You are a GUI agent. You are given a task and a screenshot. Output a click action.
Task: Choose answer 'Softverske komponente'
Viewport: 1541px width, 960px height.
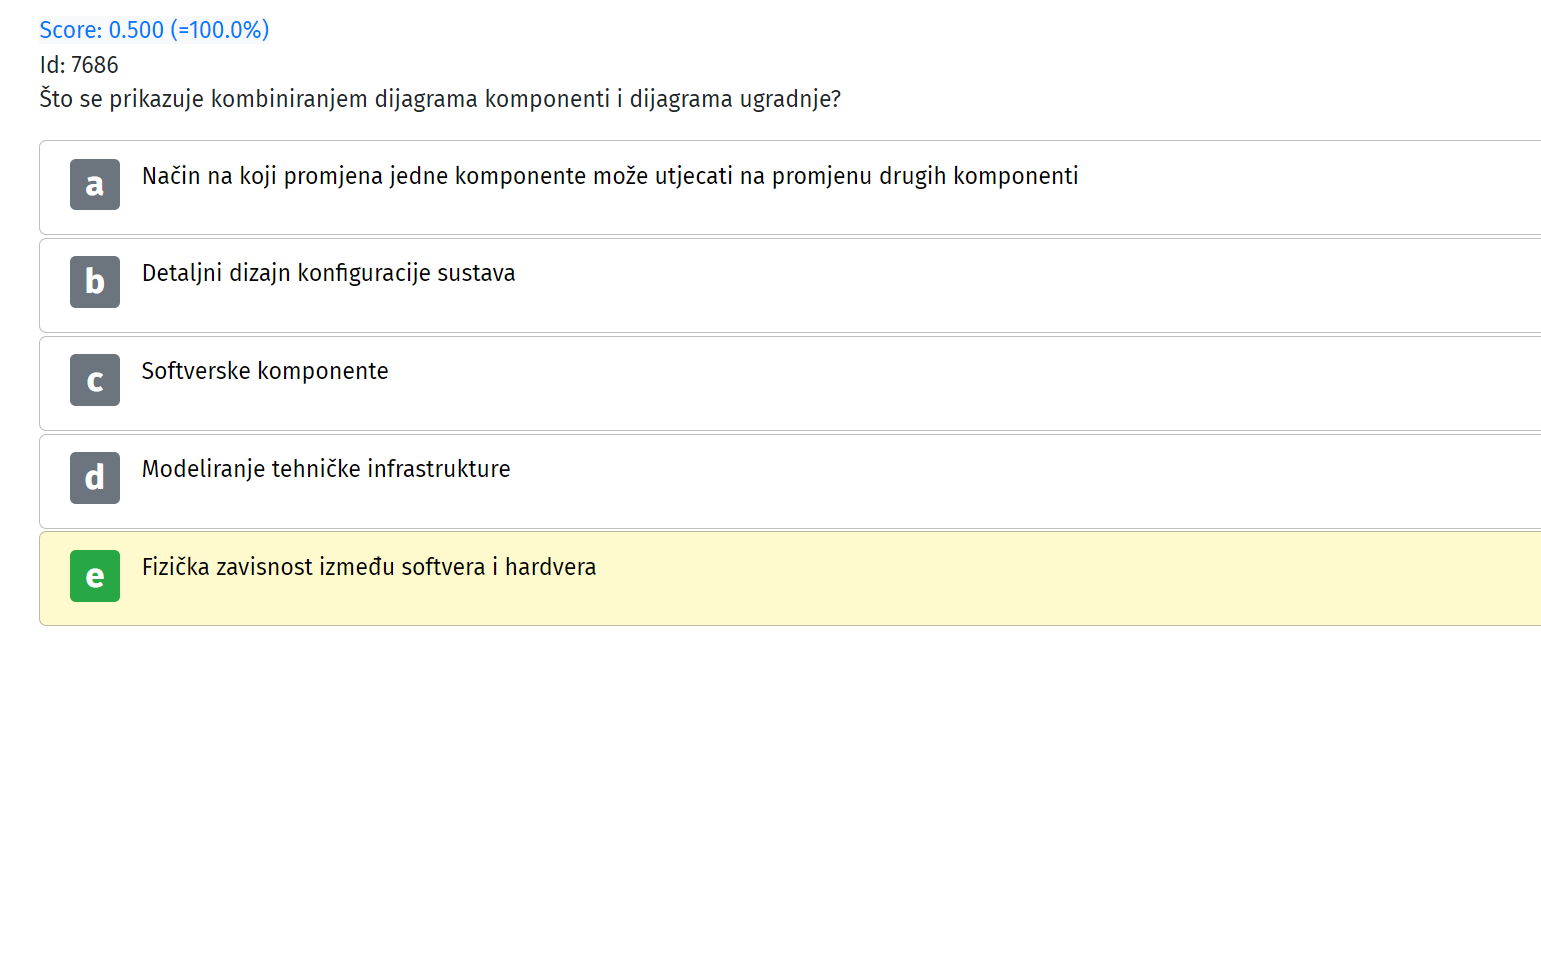tap(265, 371)
